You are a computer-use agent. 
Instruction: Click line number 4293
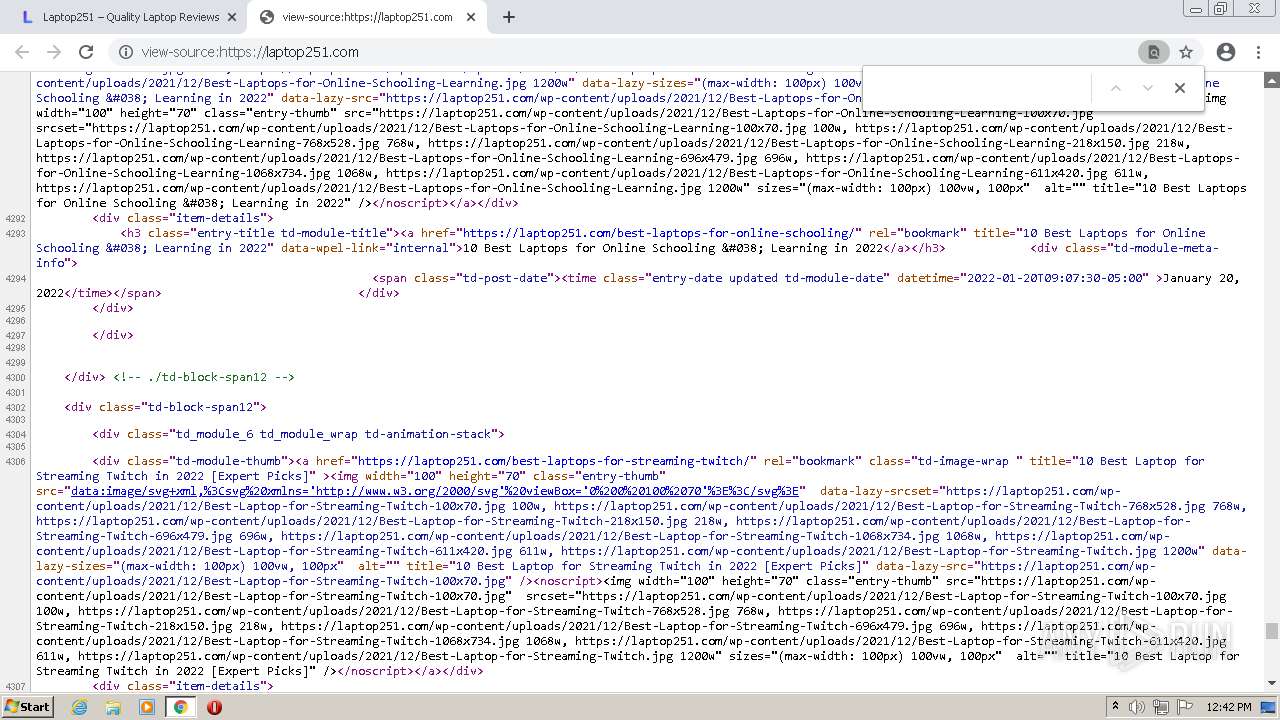click(15, 233)
